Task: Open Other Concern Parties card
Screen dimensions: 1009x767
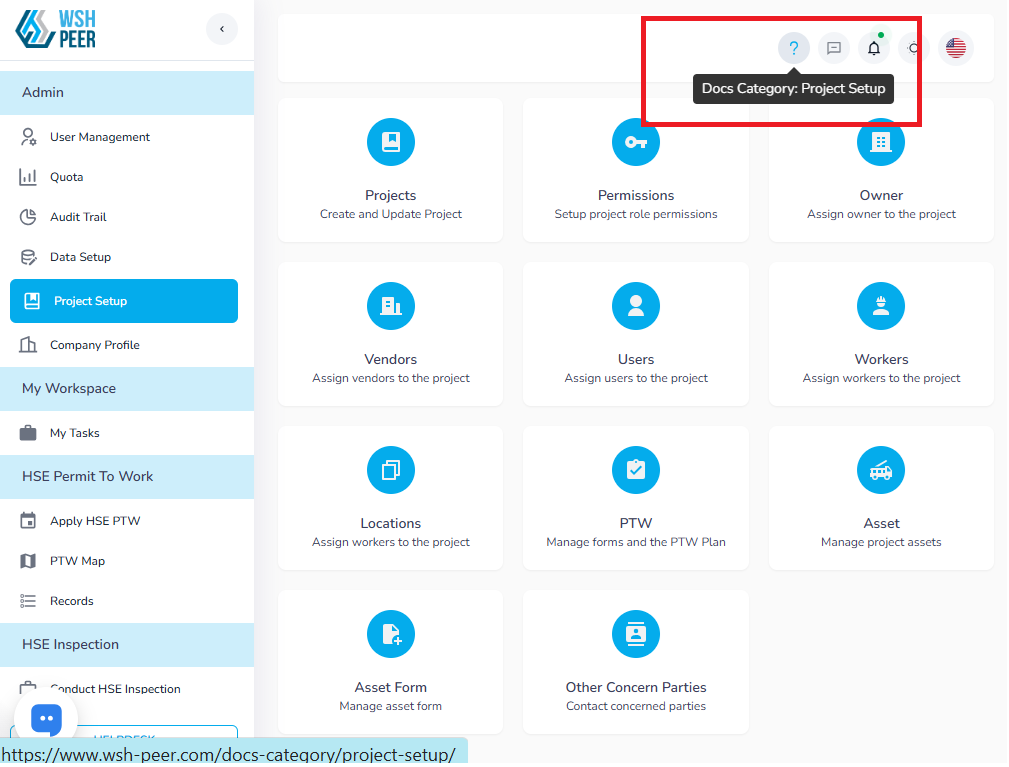Action: pos(636,661)
